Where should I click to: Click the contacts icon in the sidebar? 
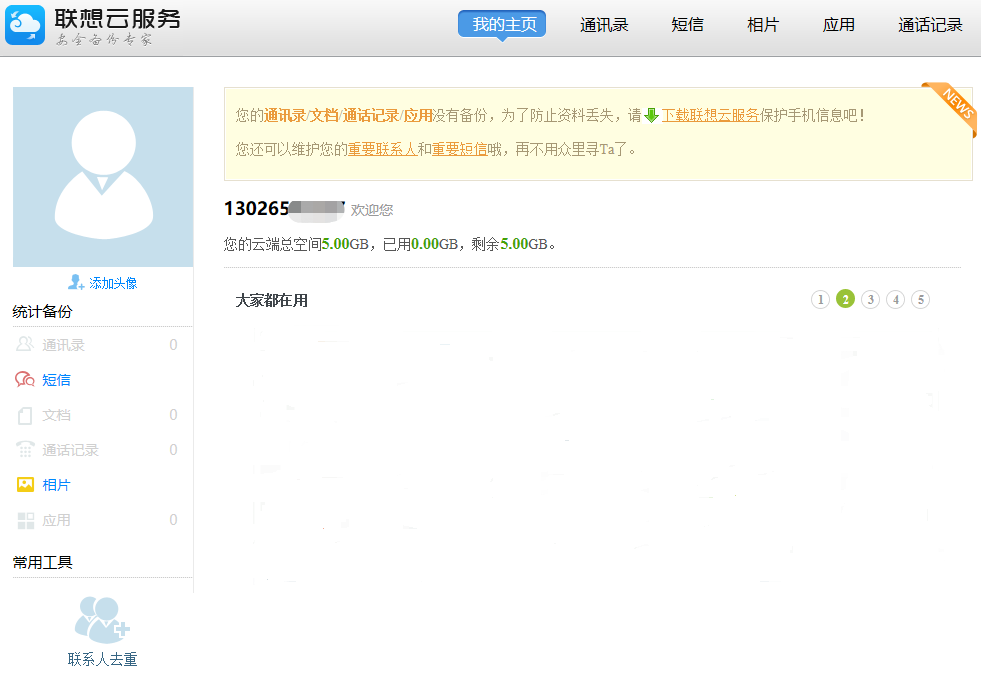[24, 344]
